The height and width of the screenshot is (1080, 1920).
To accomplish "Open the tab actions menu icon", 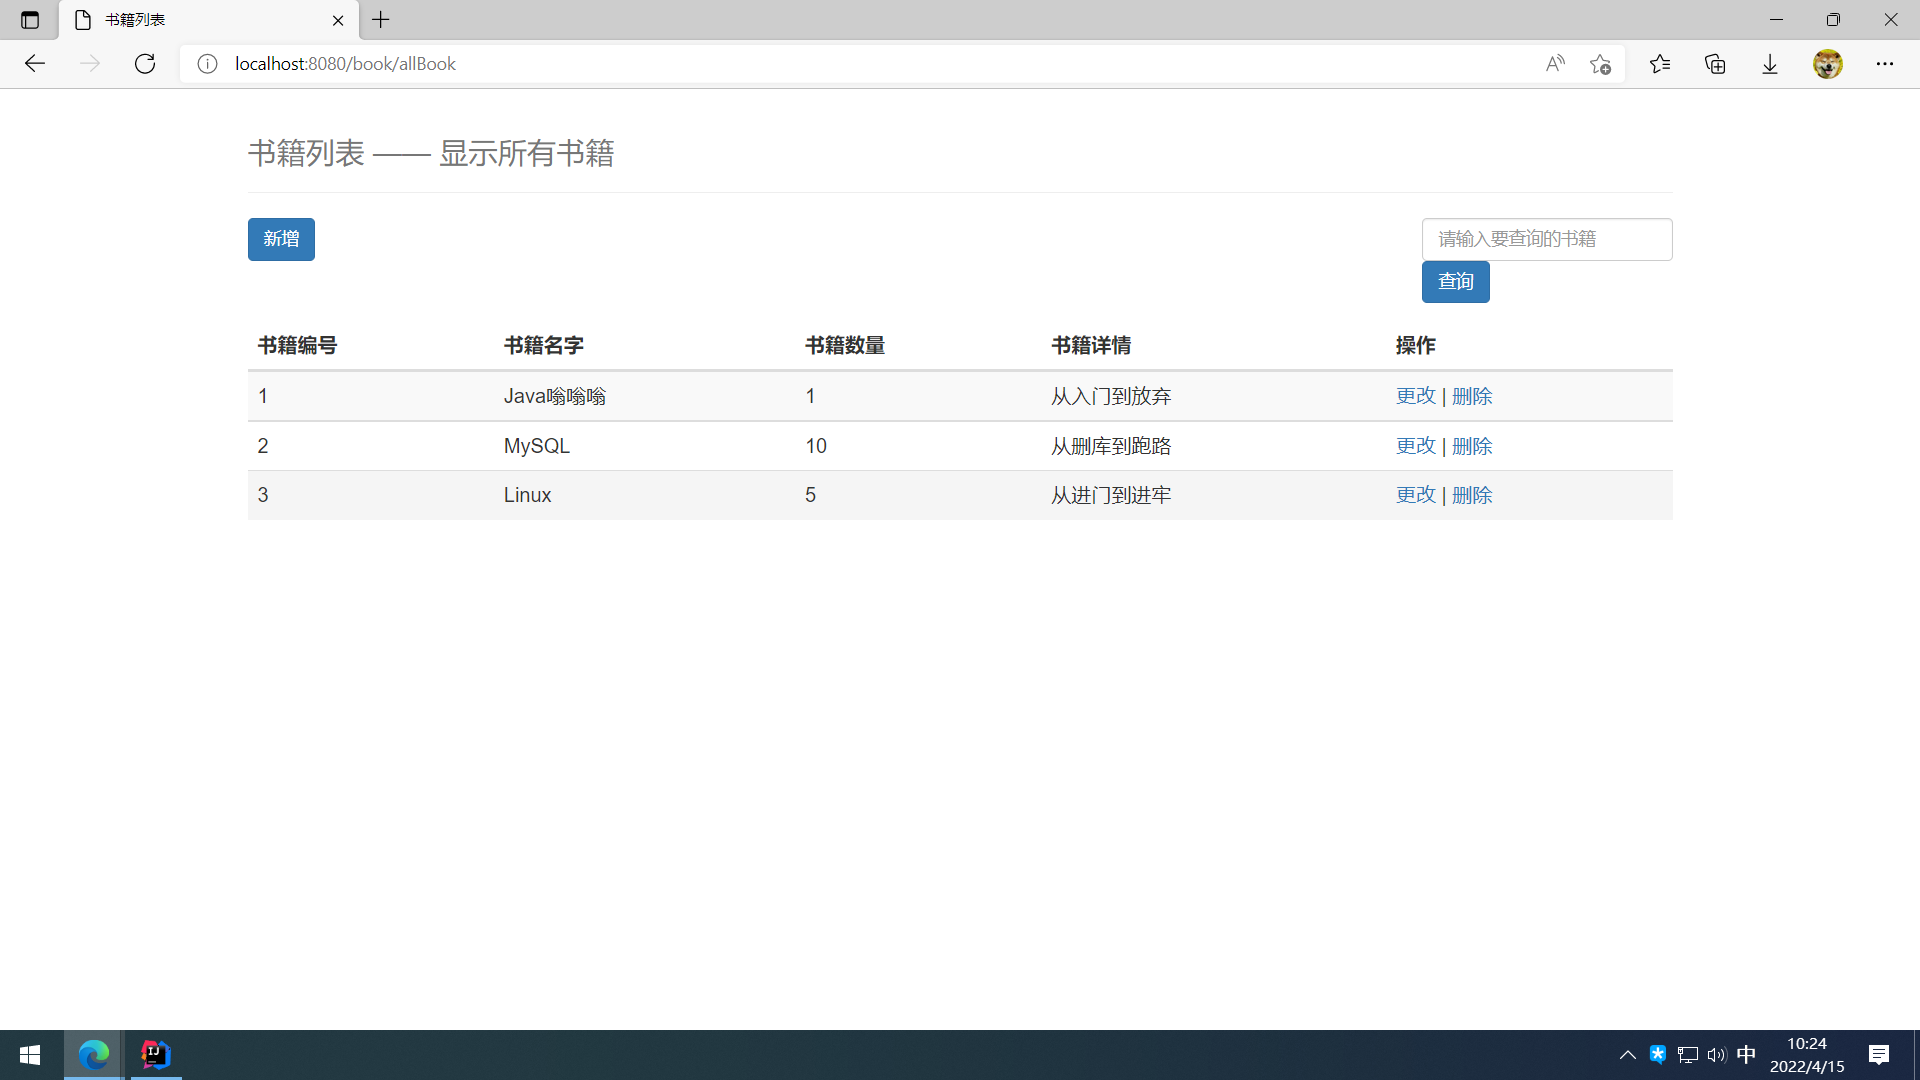I will (x=30, y=20).
